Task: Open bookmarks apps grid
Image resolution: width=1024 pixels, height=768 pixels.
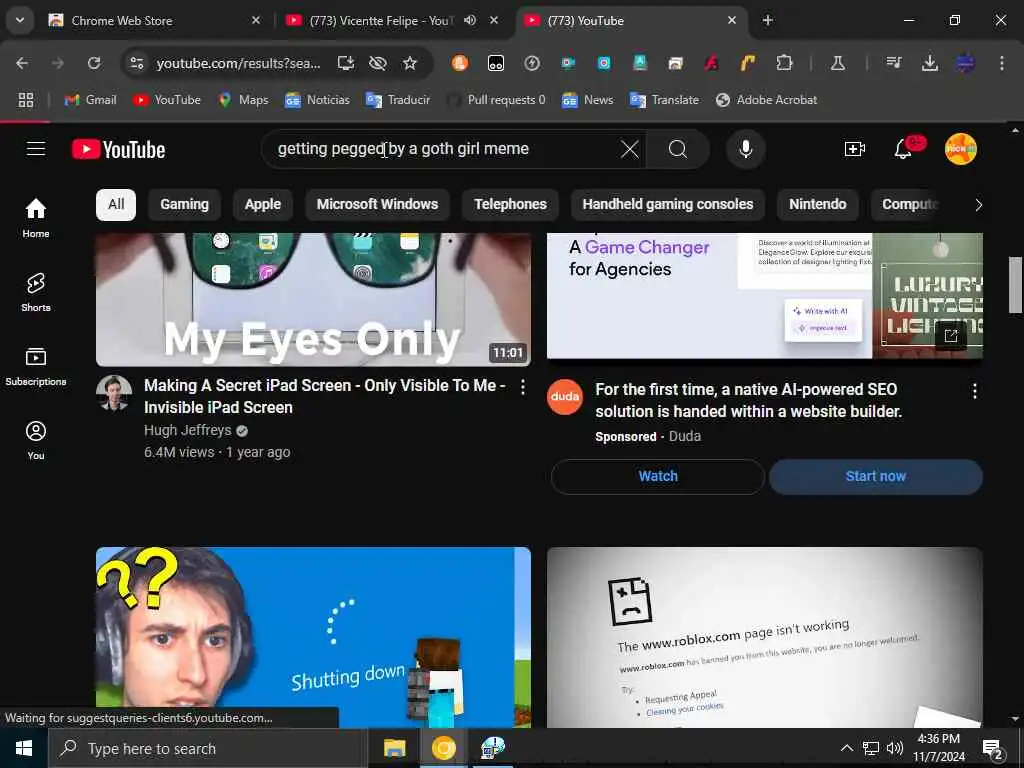Action: [x=25, y=100]
